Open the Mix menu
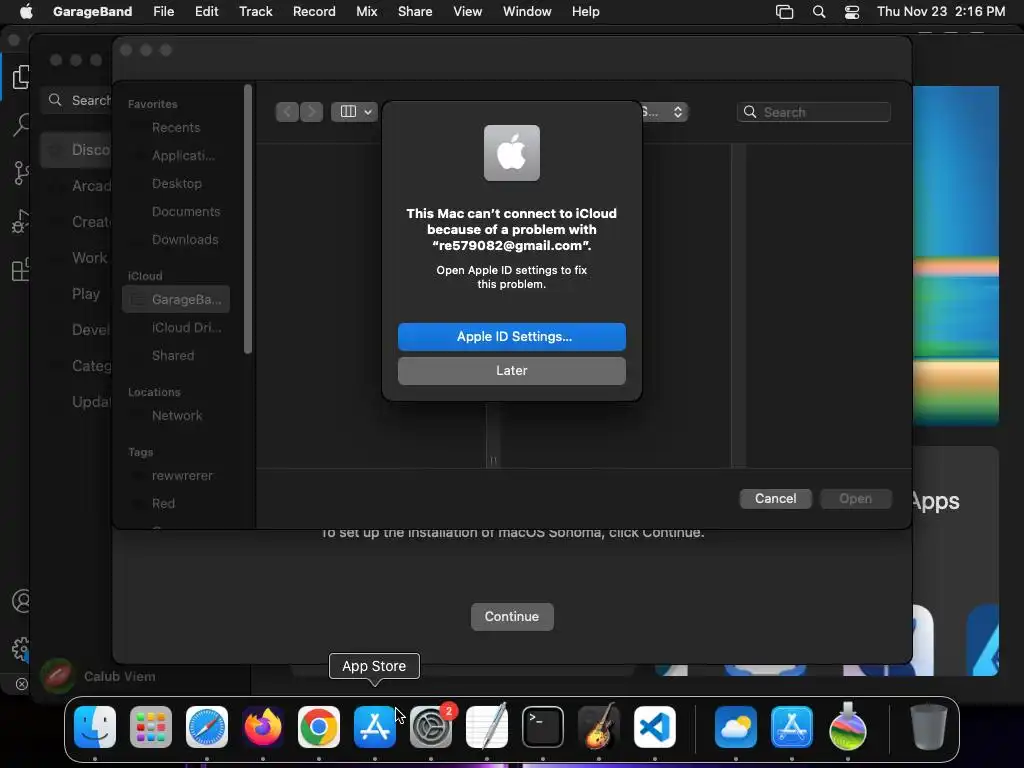The image size is (1024, 768). point(366,12)
